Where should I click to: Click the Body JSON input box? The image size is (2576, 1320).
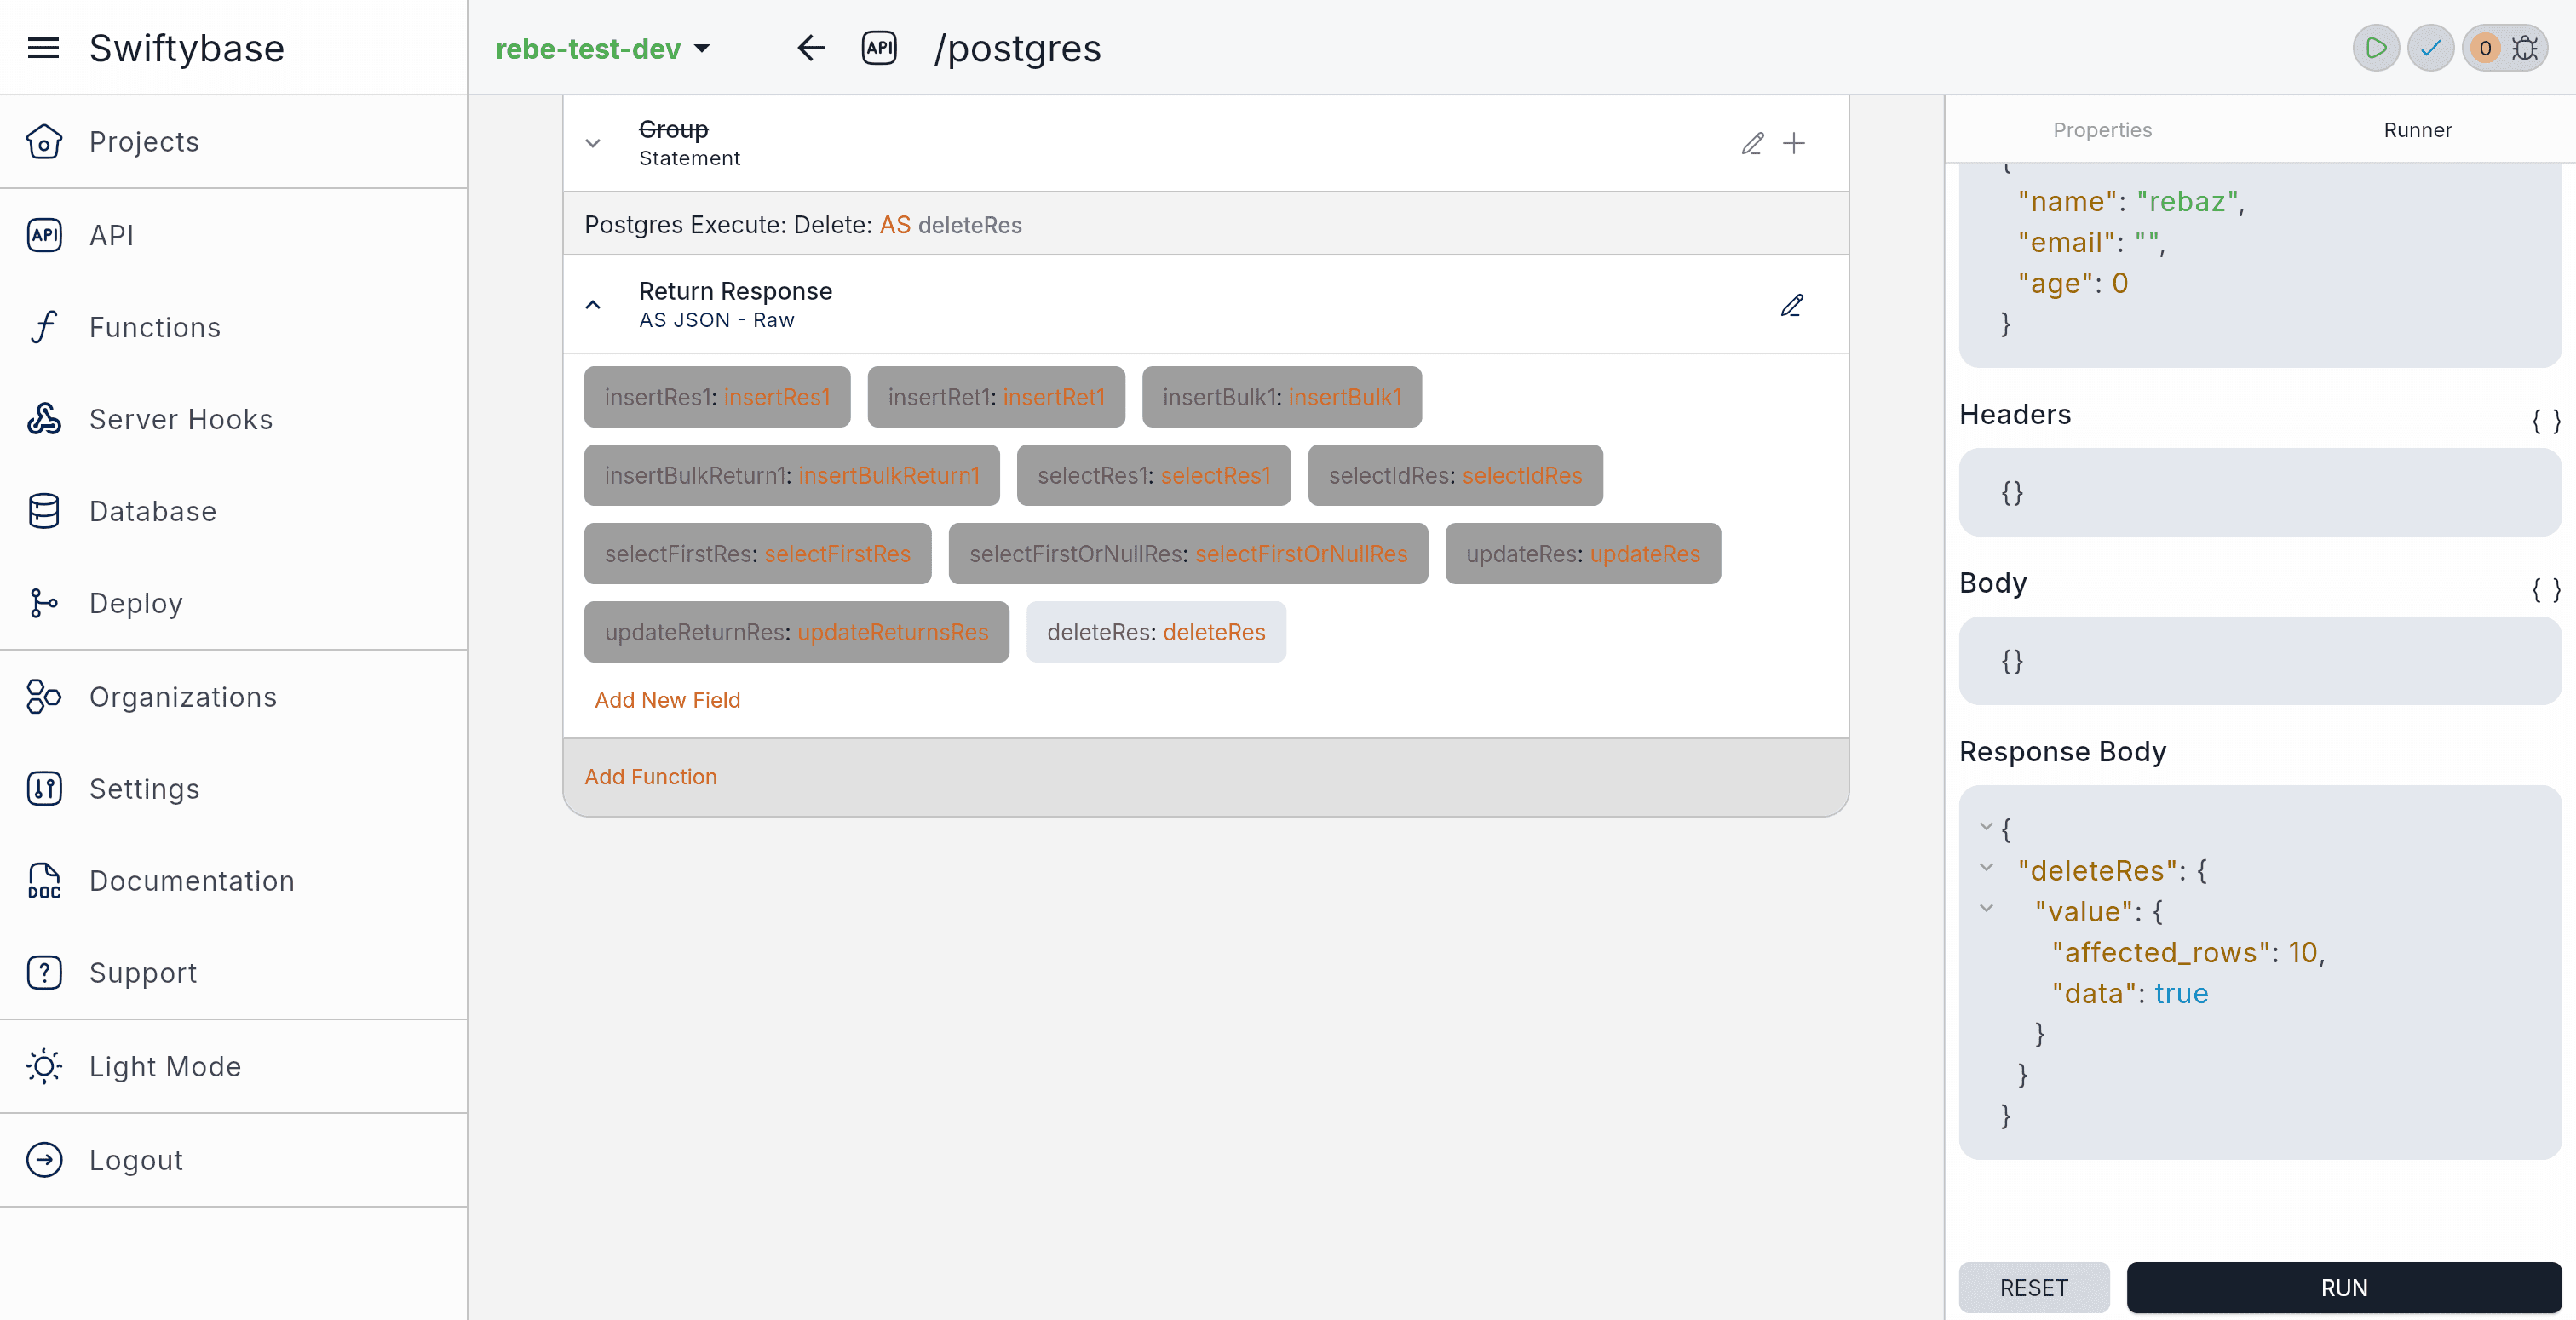(2260, 661)
